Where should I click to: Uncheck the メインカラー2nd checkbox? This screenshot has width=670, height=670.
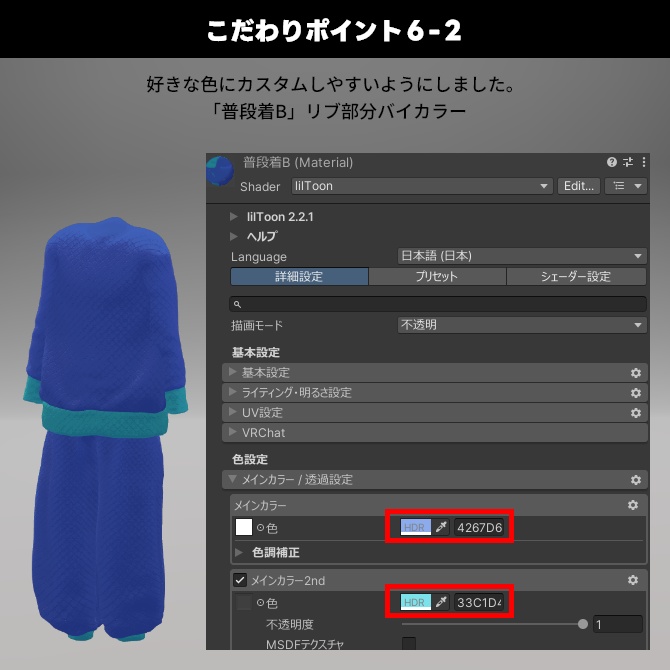pyautogui.click(x=240, y=580)
